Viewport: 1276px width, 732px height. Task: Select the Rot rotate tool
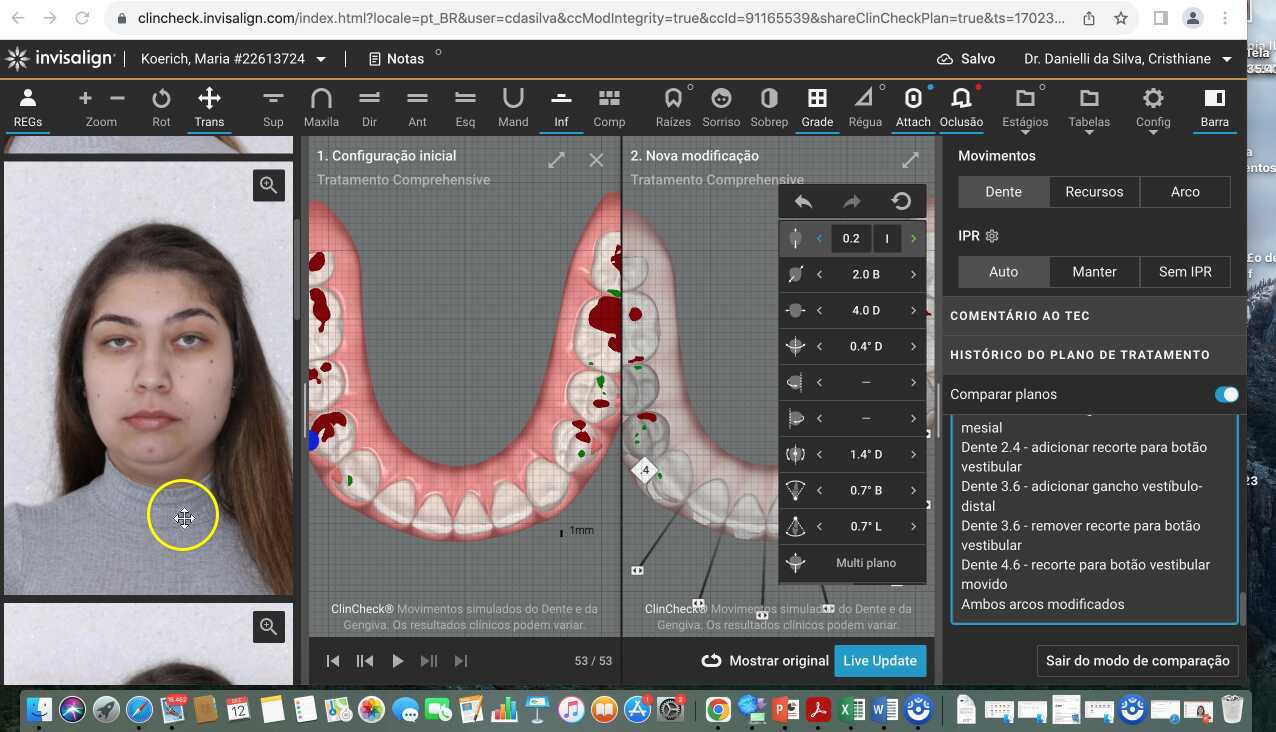(x=161, y=107)
